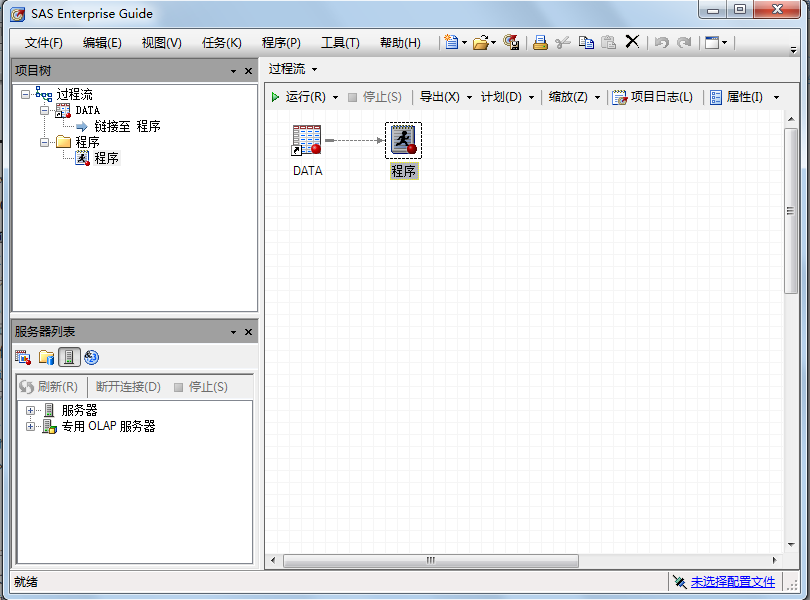This screenshot has width=810, height=600.
Task: Click the Redo arrow icon
Action: tap(684, 42)
